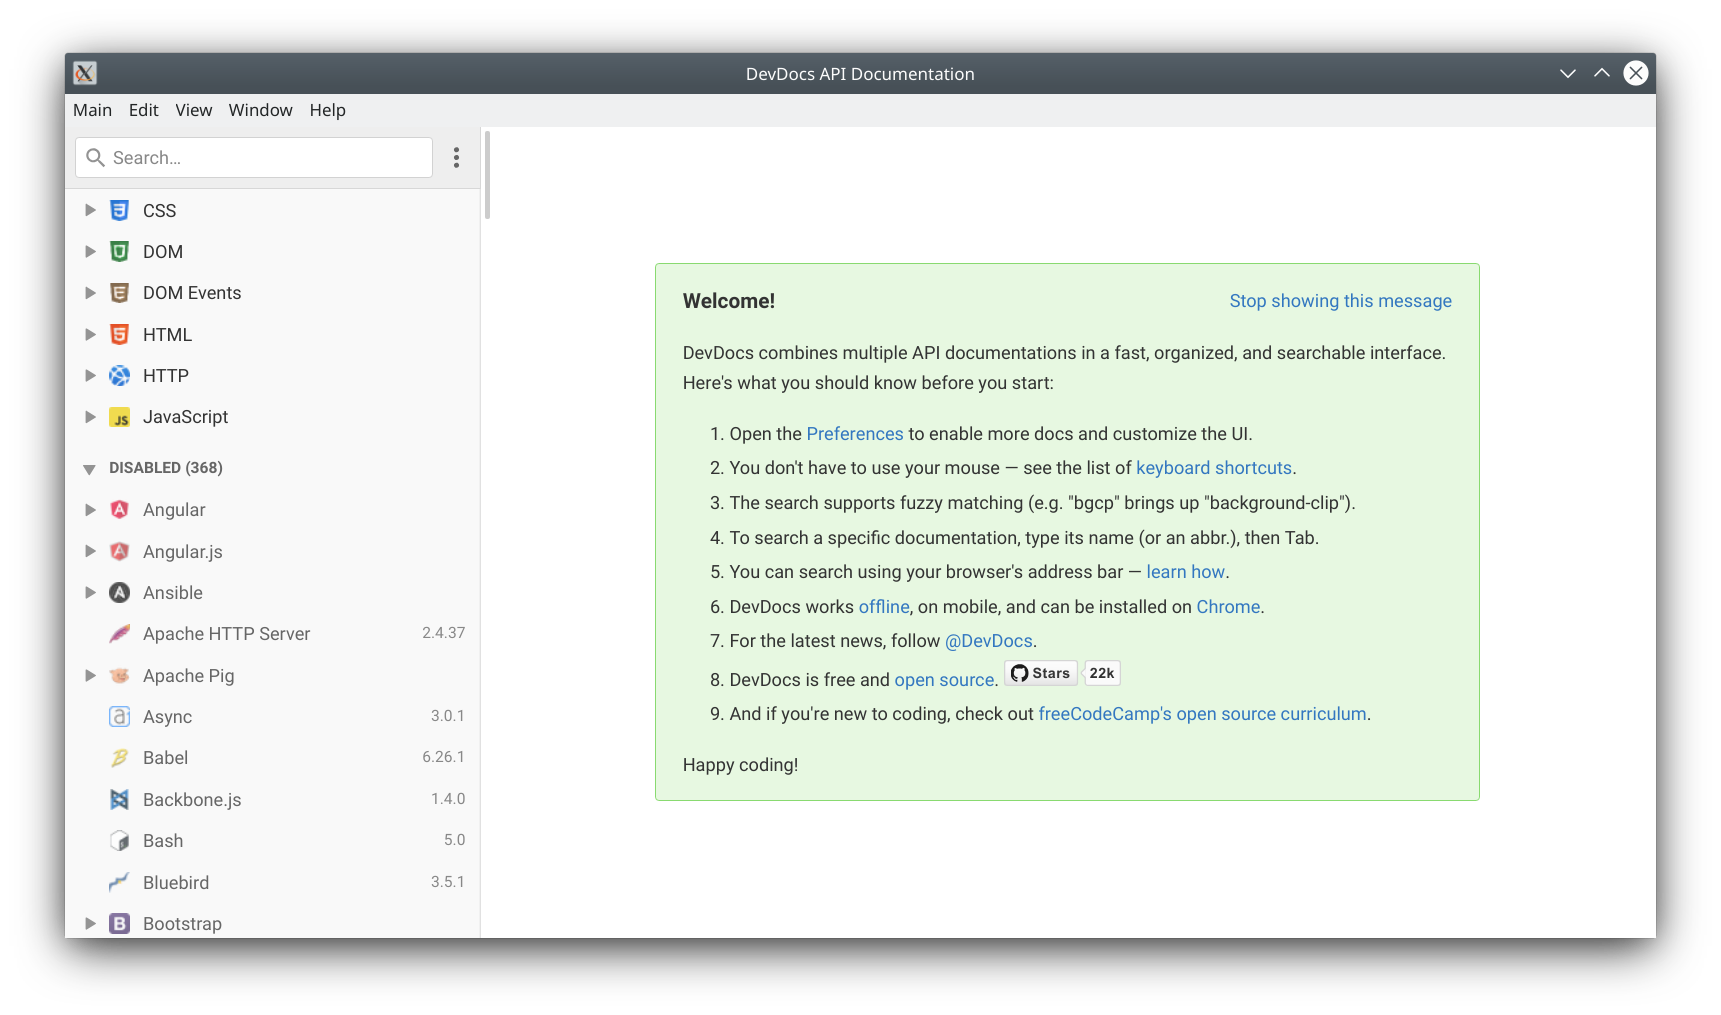The height and width of the screenshot is (1015, 1721).
Task: Click the GitHub Stars badge
Action: coord(1041,673)
